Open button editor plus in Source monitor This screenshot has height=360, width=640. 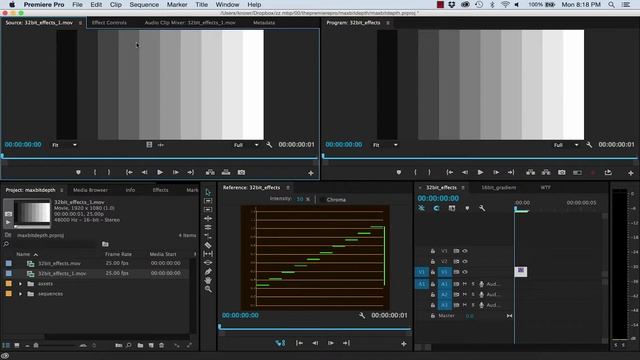click(311, 173)
